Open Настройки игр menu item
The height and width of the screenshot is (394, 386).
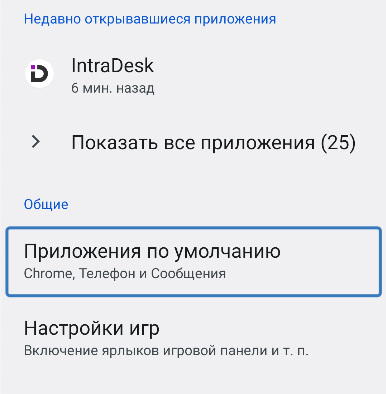pos(193,338)
